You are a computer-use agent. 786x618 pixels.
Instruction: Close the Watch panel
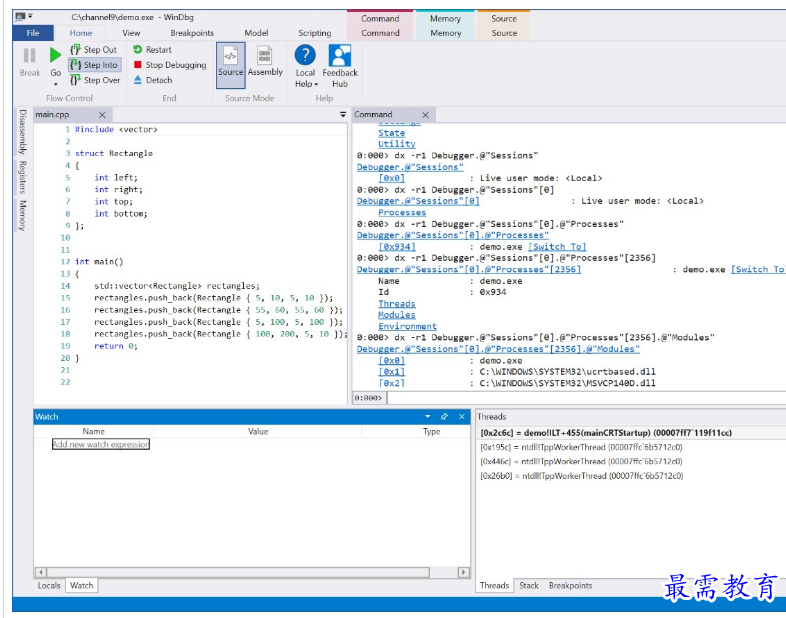coord(462,417)
